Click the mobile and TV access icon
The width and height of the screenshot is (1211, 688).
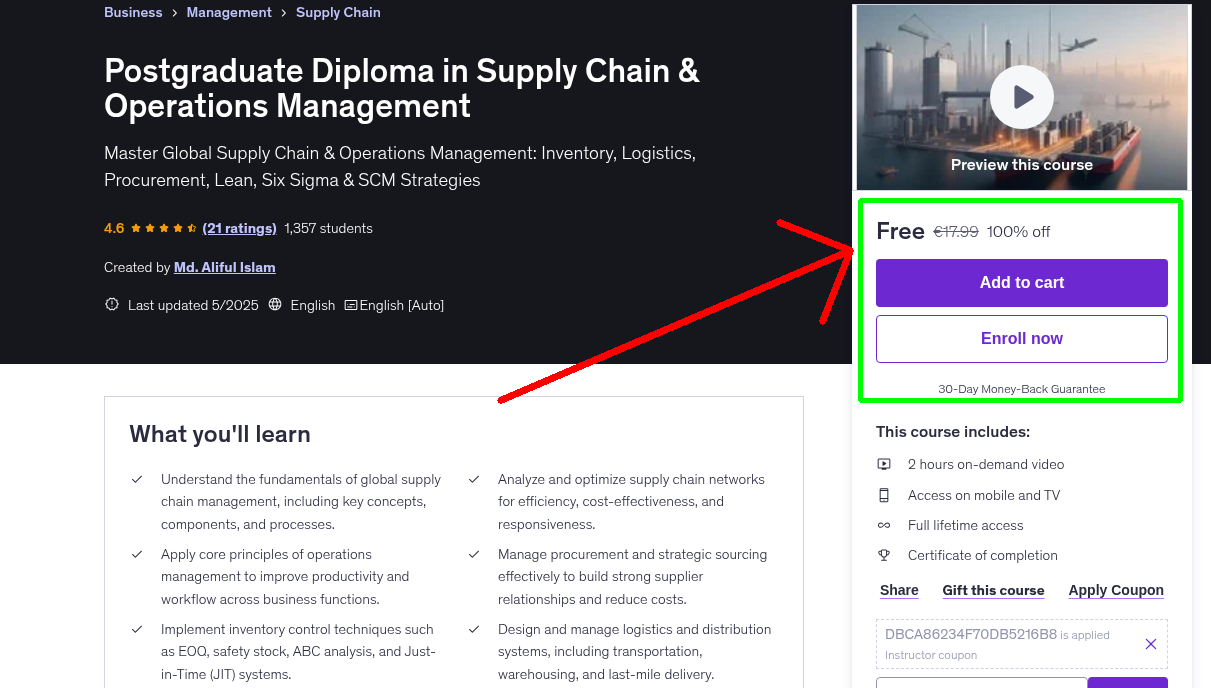coord(884,494)
